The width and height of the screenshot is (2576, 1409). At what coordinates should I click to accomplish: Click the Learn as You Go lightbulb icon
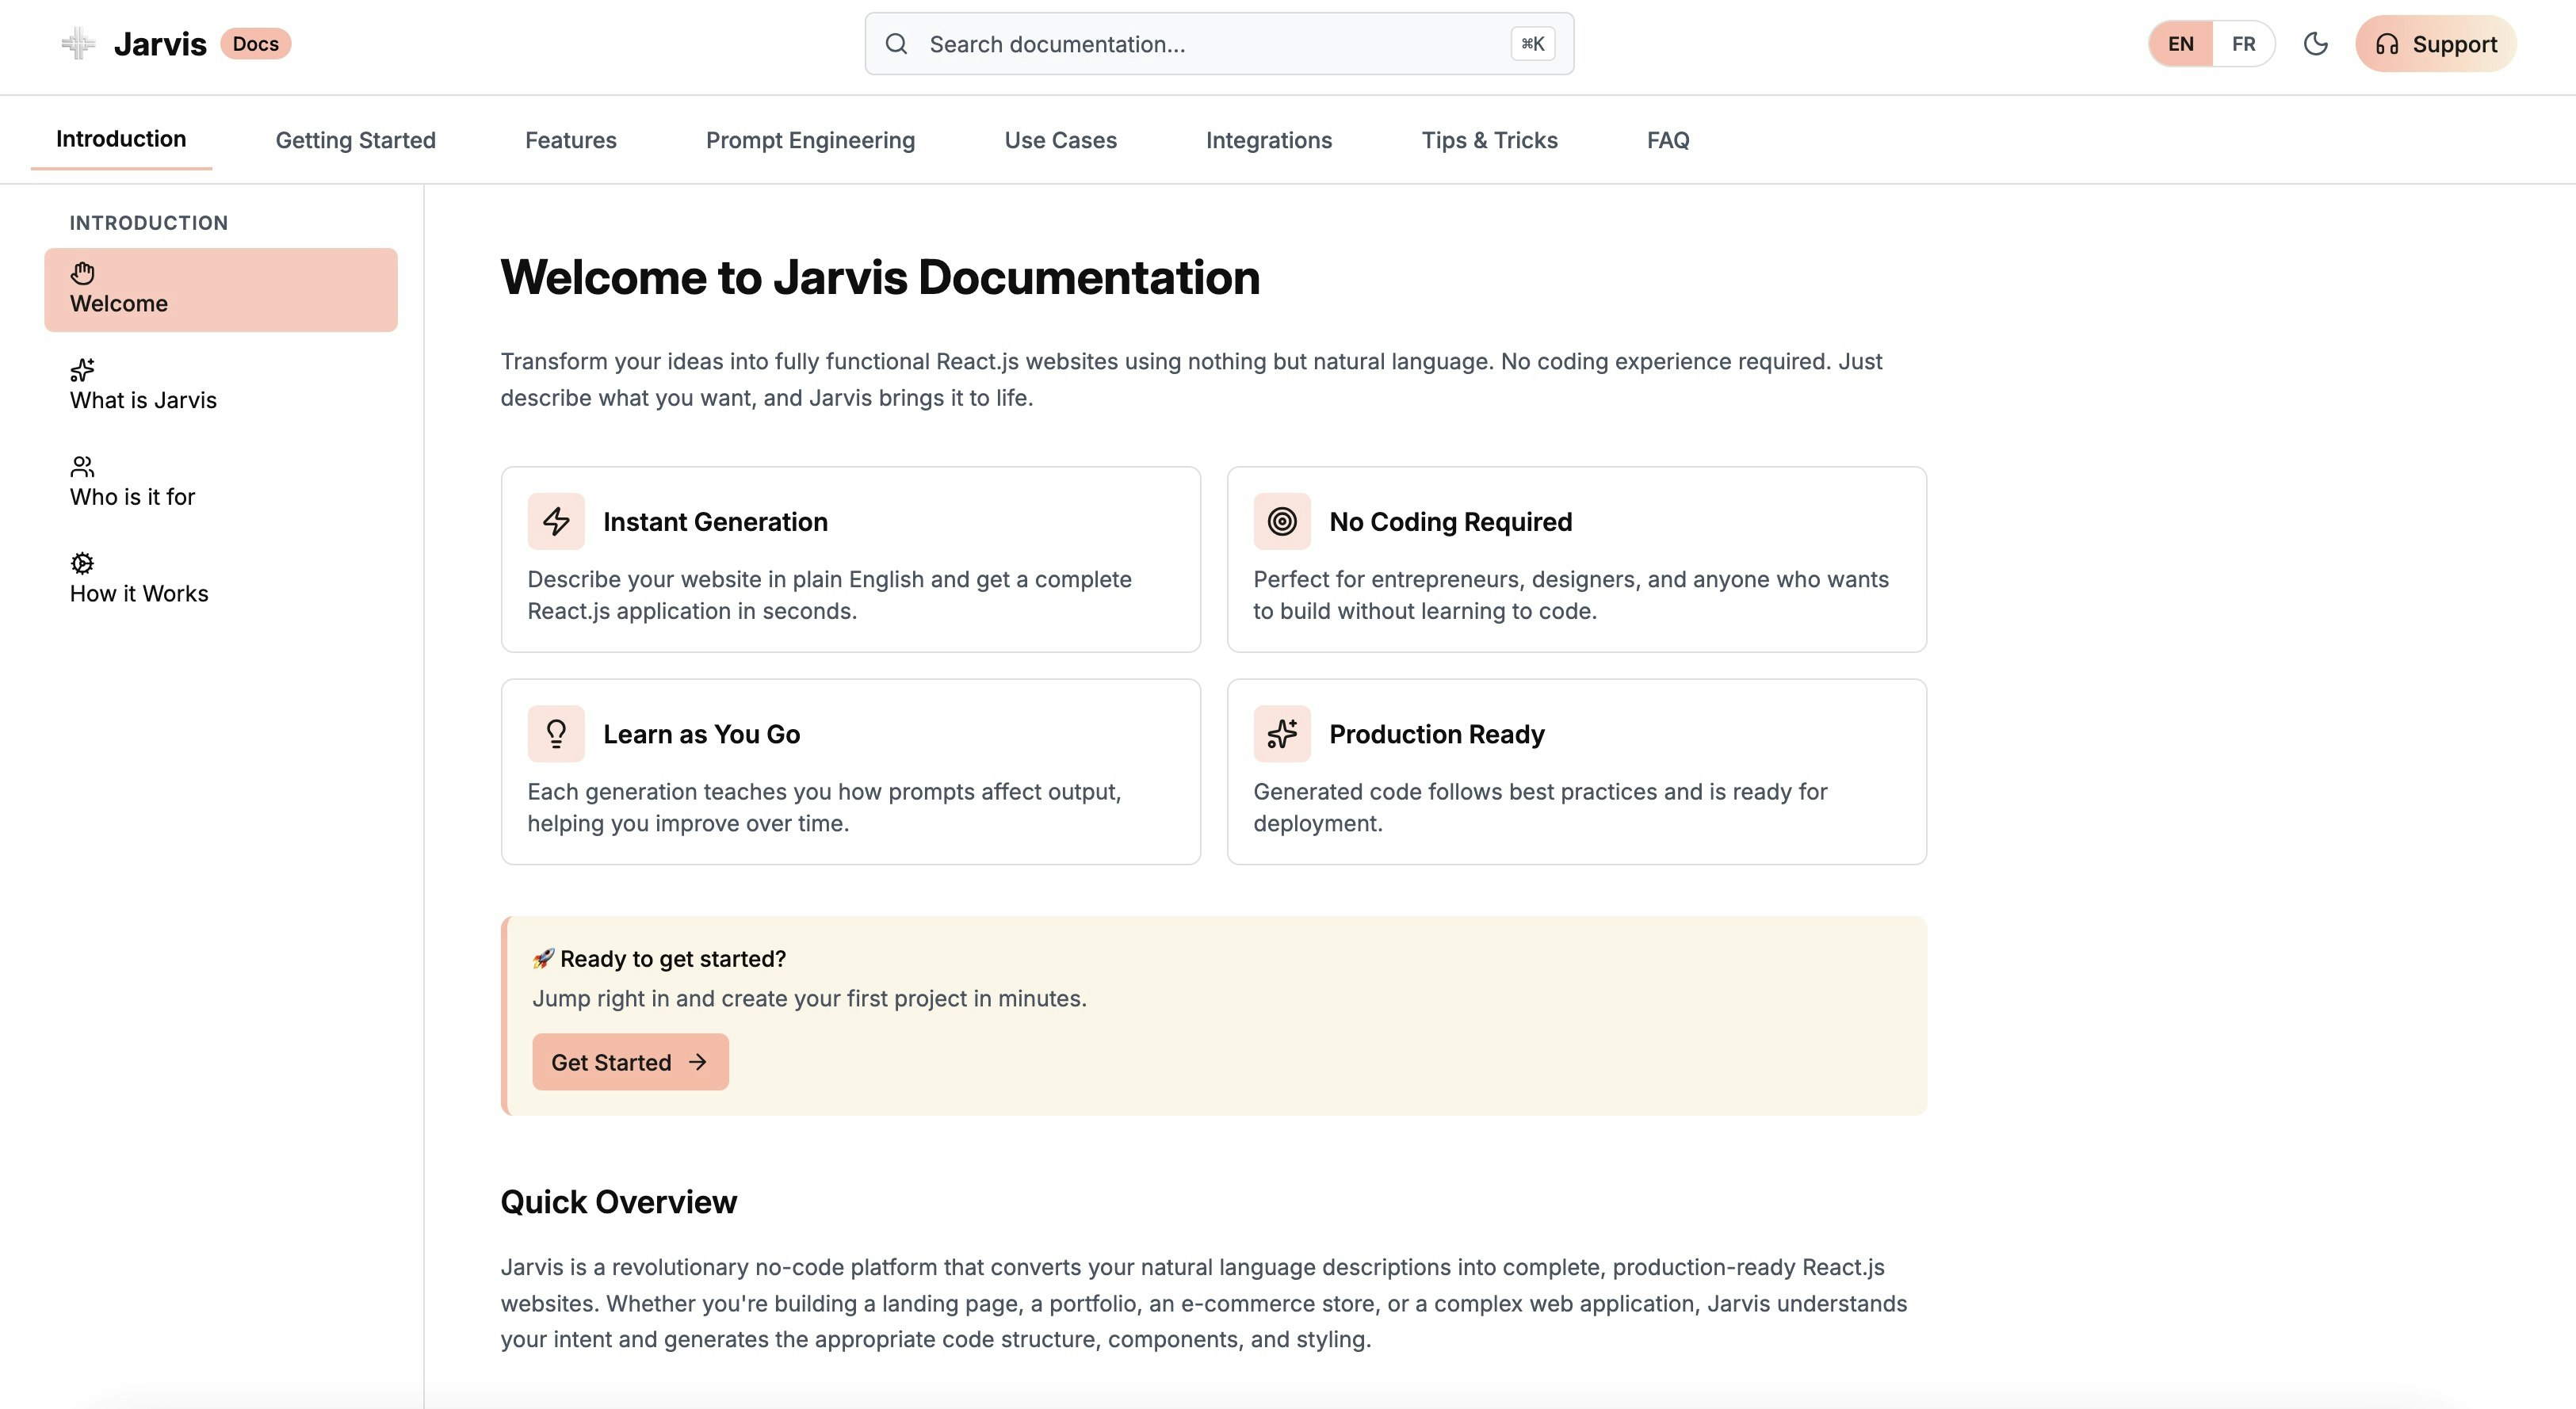pos(556,733)
